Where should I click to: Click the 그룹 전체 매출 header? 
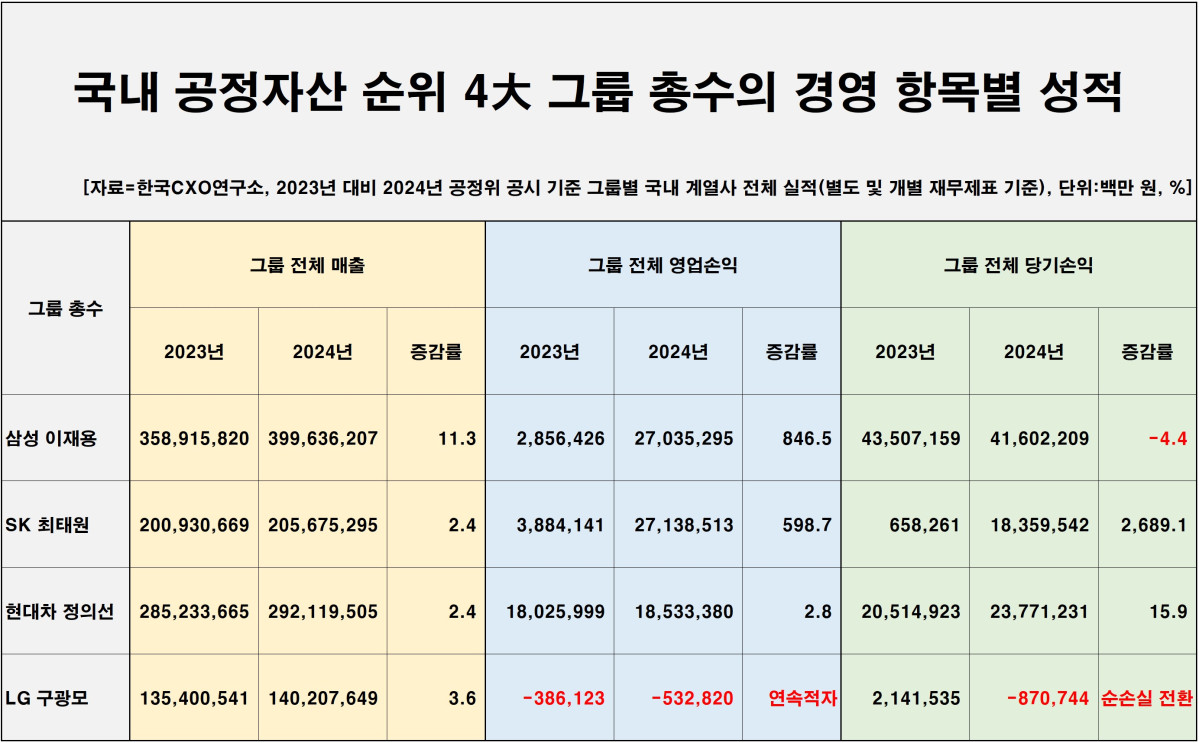tap(307, 265)
